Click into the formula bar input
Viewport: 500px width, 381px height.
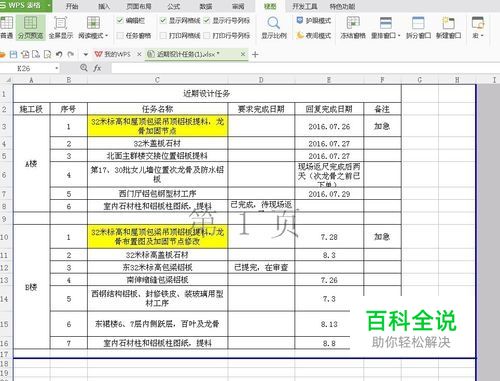[x=305, y=68]
